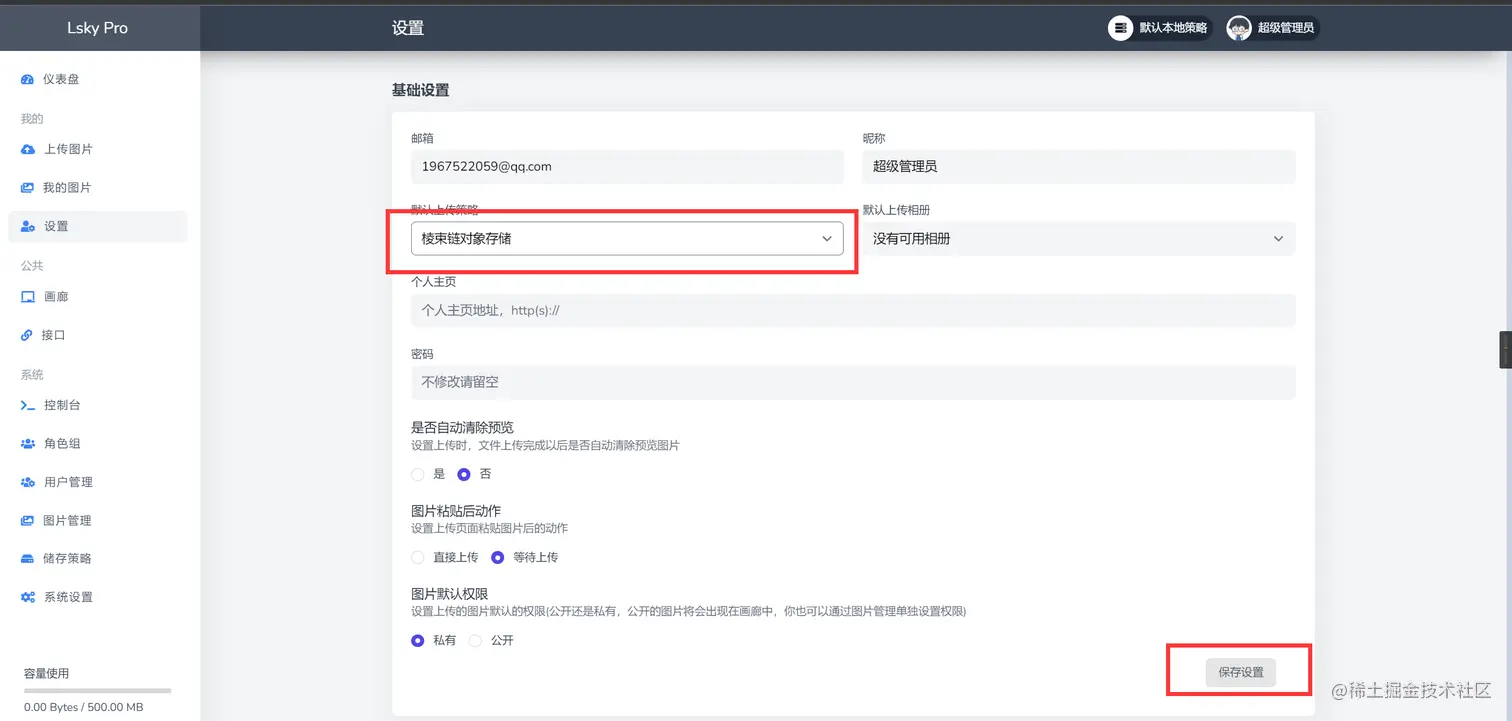The width and height of the screenshot is (1512, 721).
Task: Click the My Images photo icon
Action: click(28, 188)
